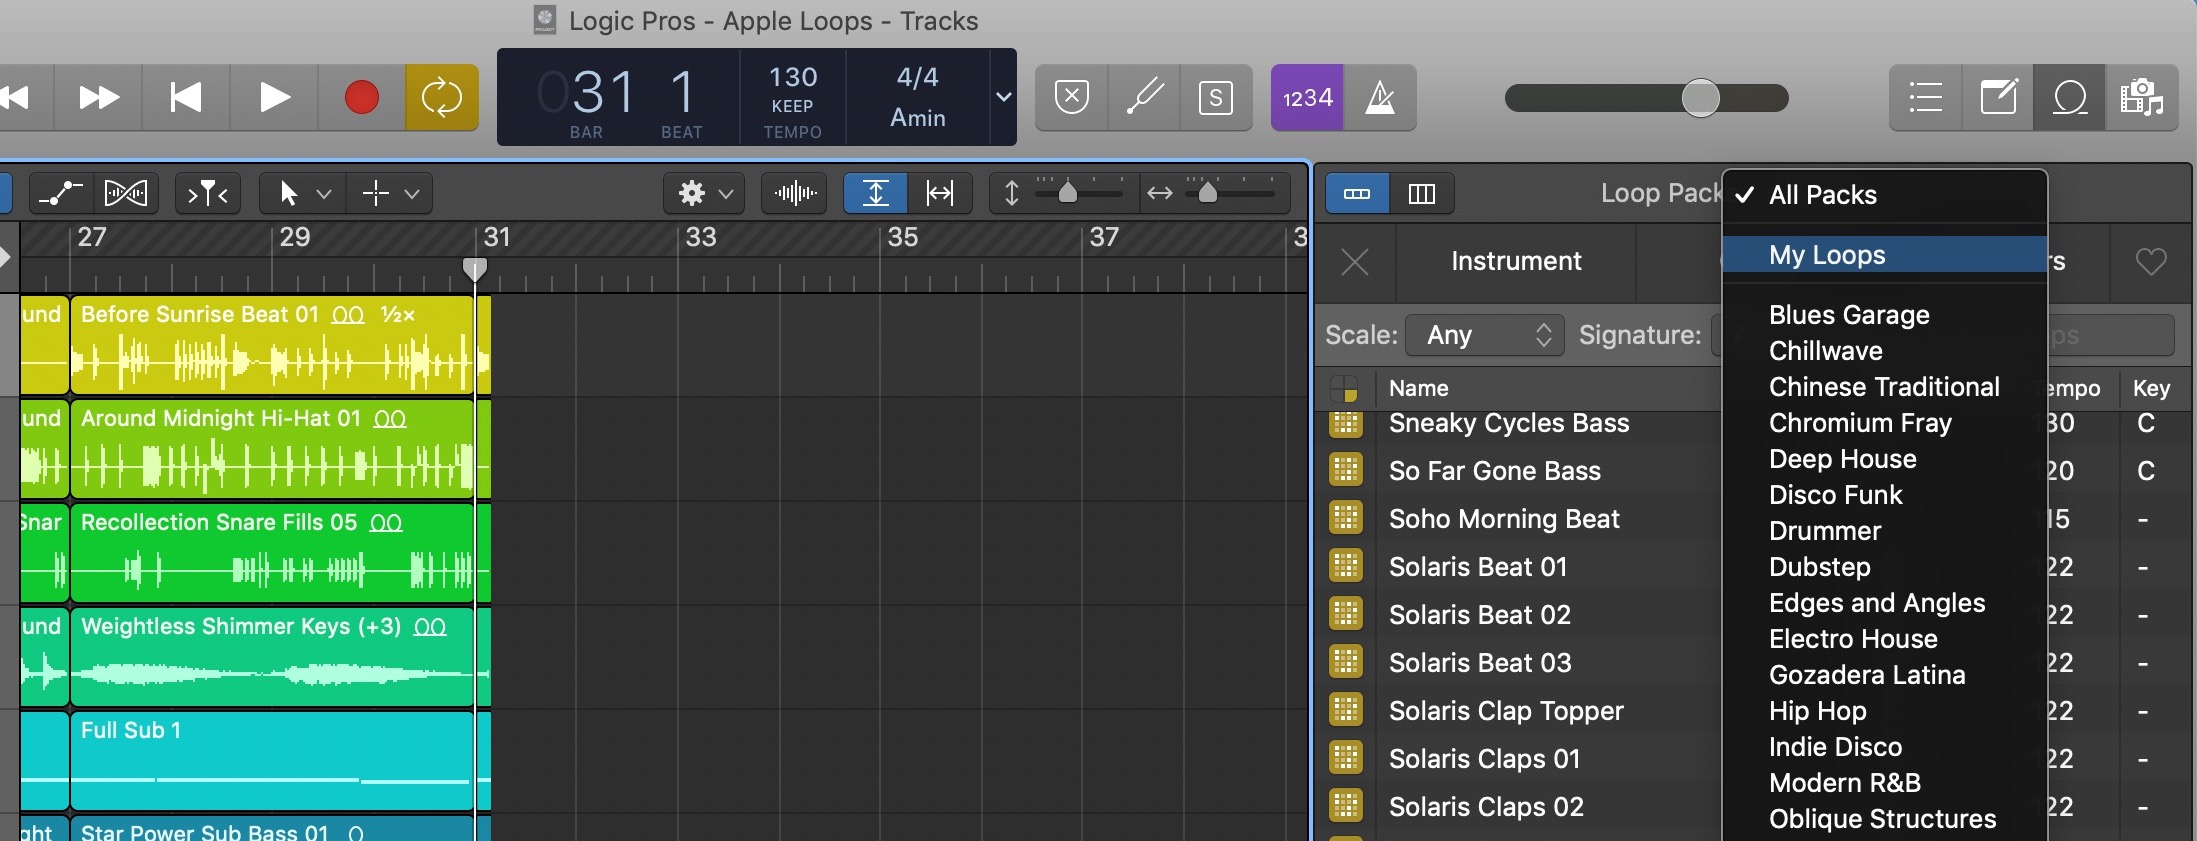This screenshot has width=2197, height=841.
Task: Toggle Cycle mode on or off
Action: [x=441, y=98]
